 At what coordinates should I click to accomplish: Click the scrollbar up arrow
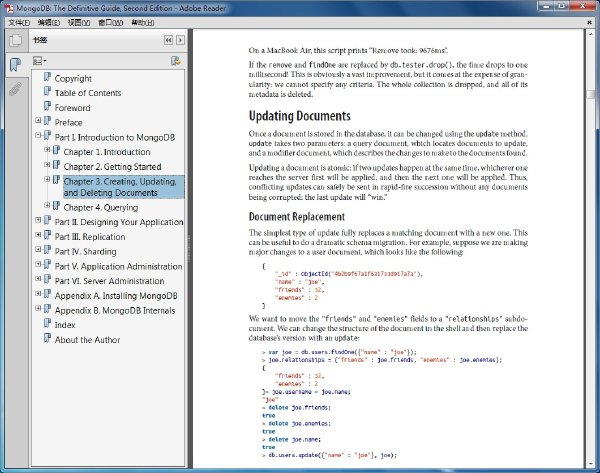(x=591, y=33)
